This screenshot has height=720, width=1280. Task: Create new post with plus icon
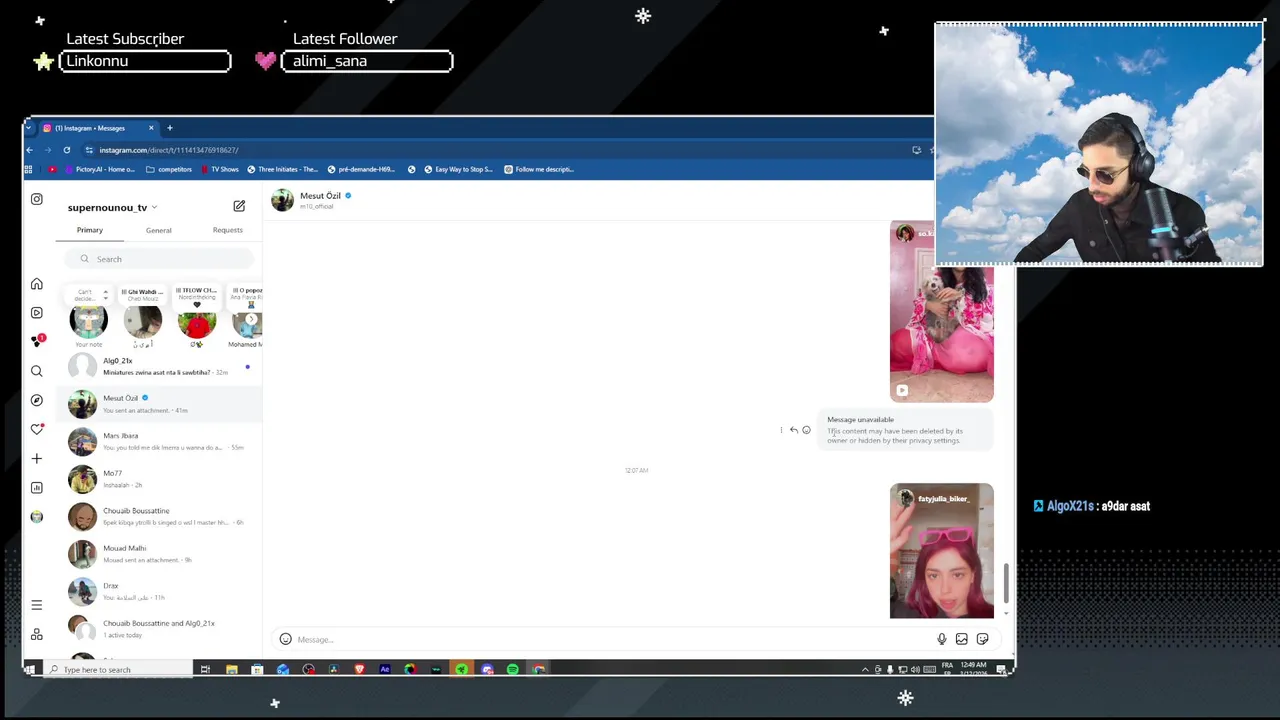pyautogui.click(x=37, y=458)
